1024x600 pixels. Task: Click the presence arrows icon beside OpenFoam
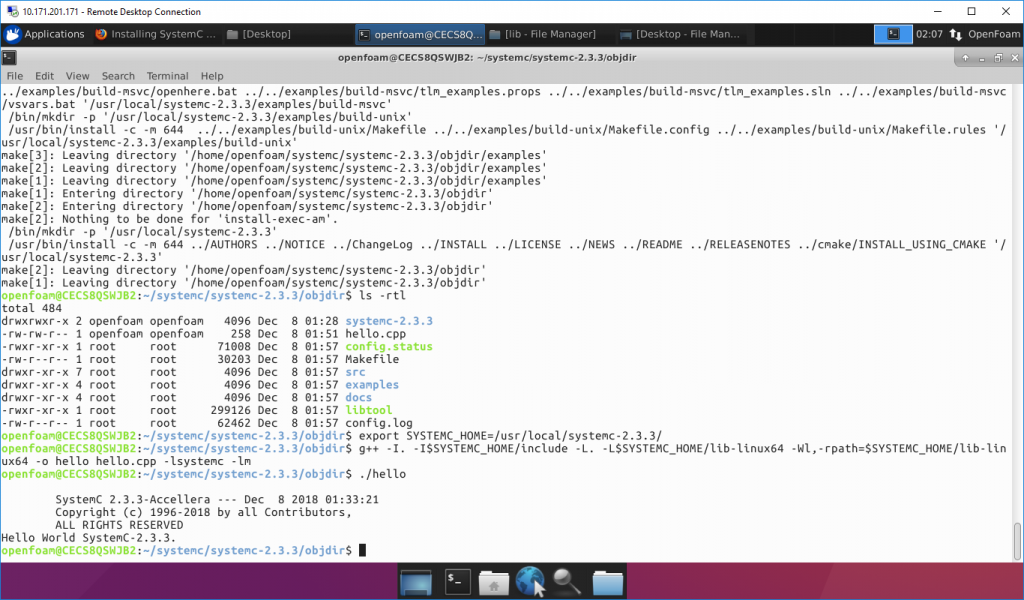[955, 33]
